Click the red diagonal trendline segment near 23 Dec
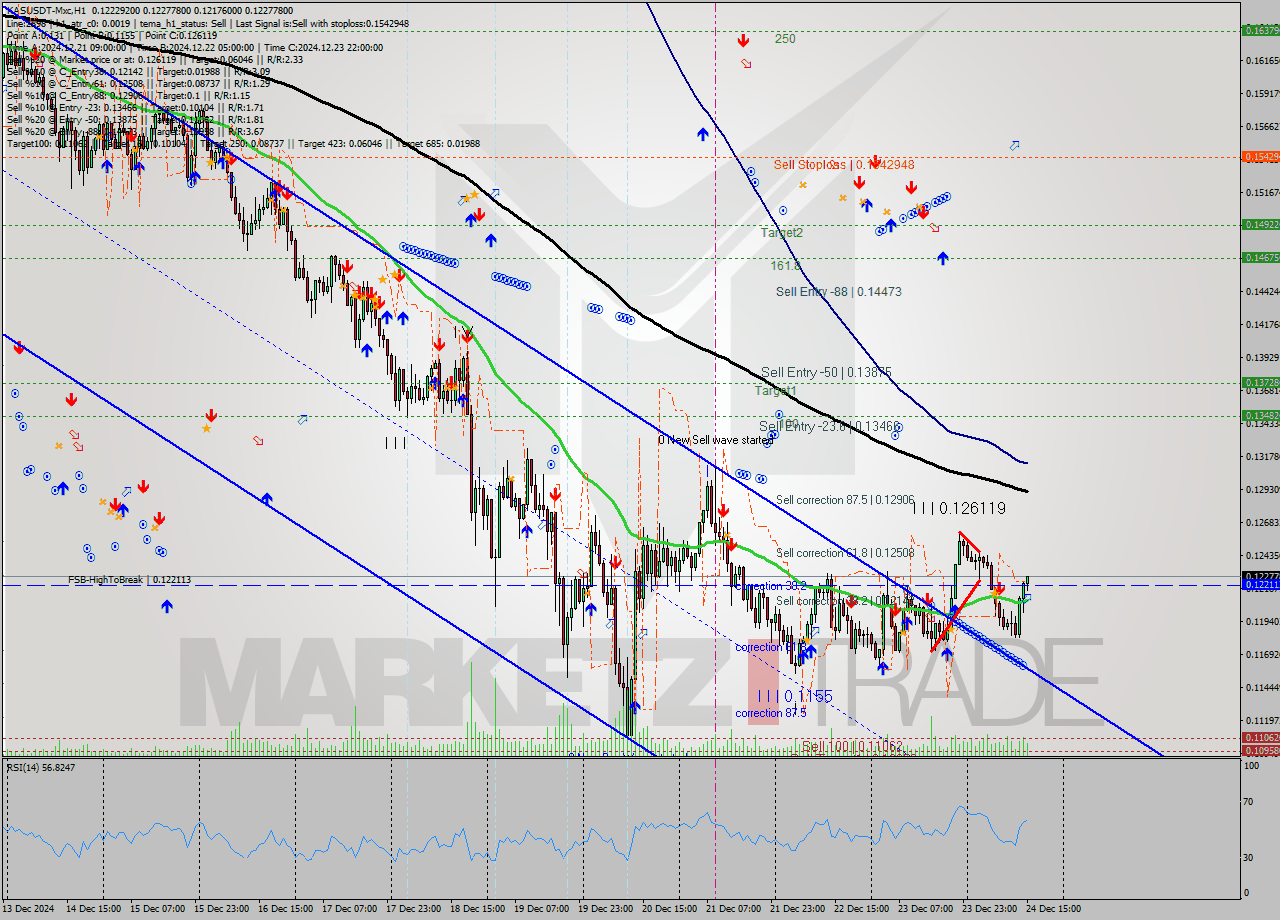 coord(954,618)
